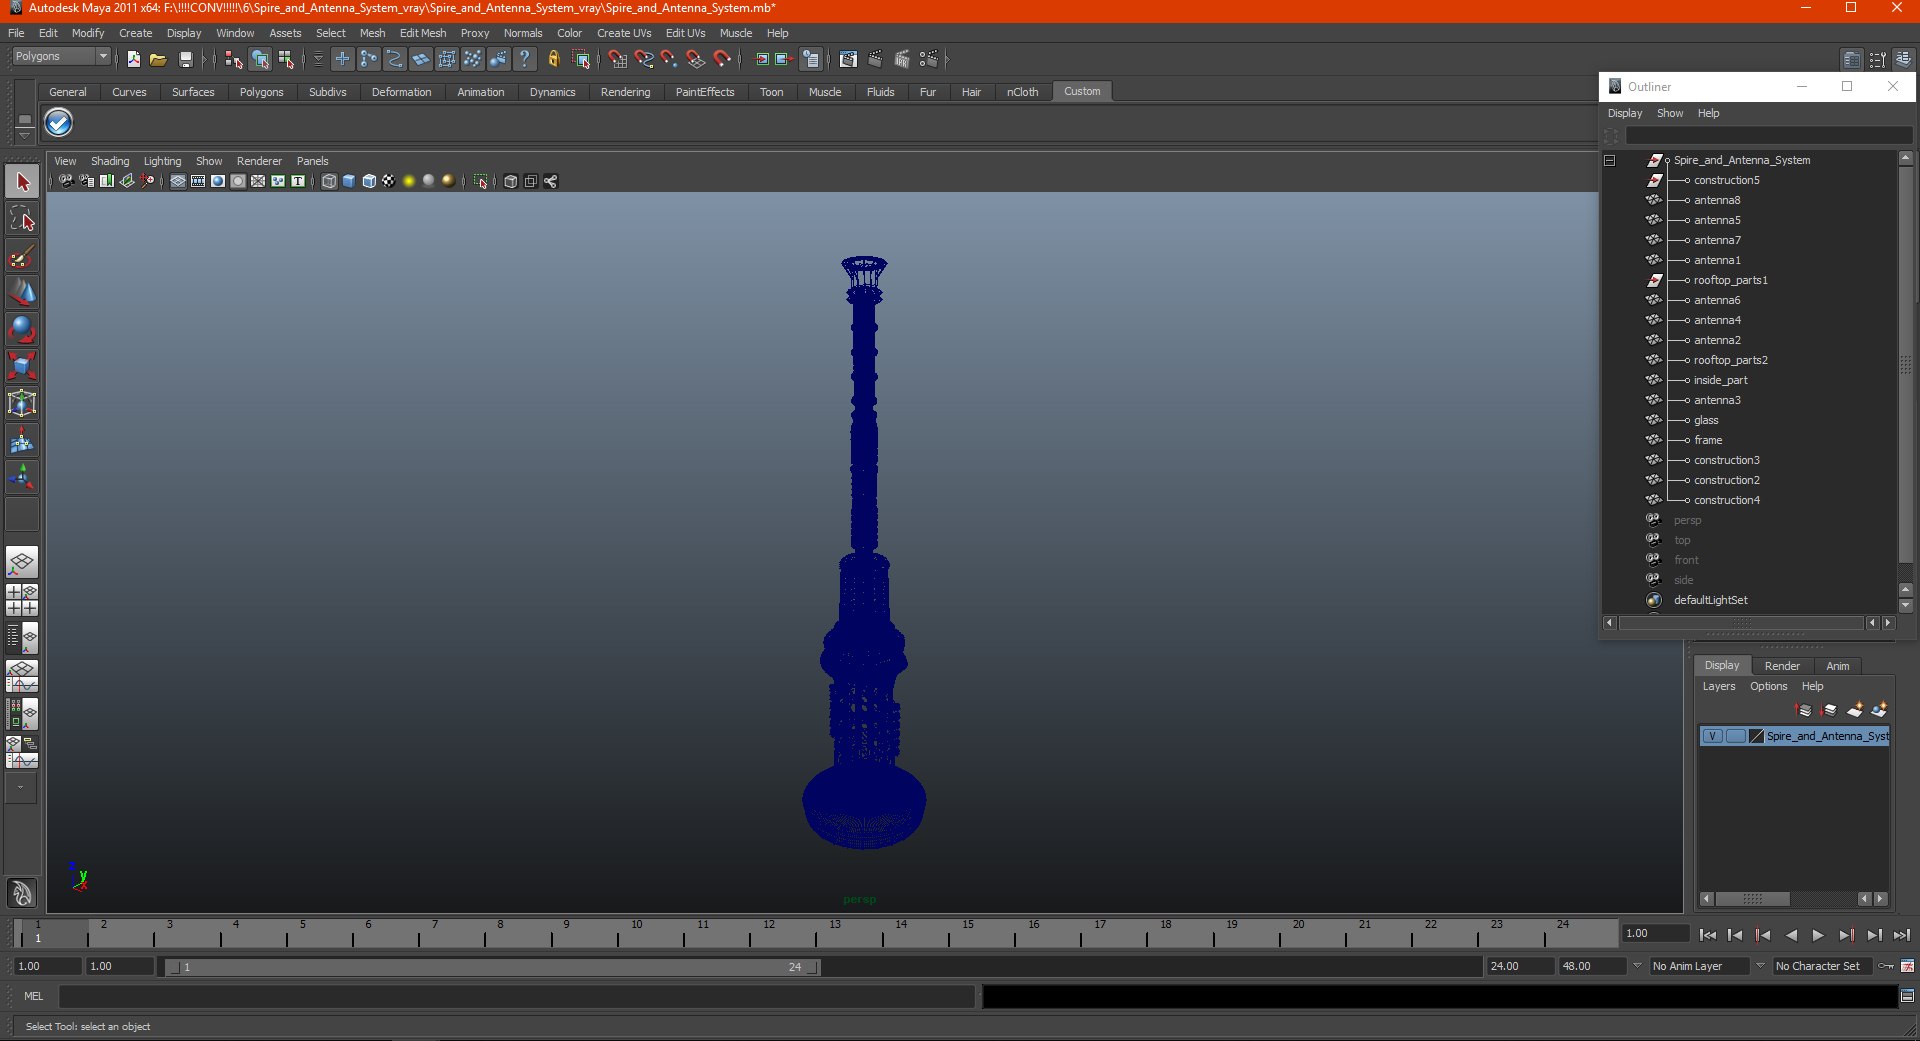Click the blue checkmark shelf button
The width and height of the screenshot is (1920, 1041).
pyautogui.click(x=59, y=123)
